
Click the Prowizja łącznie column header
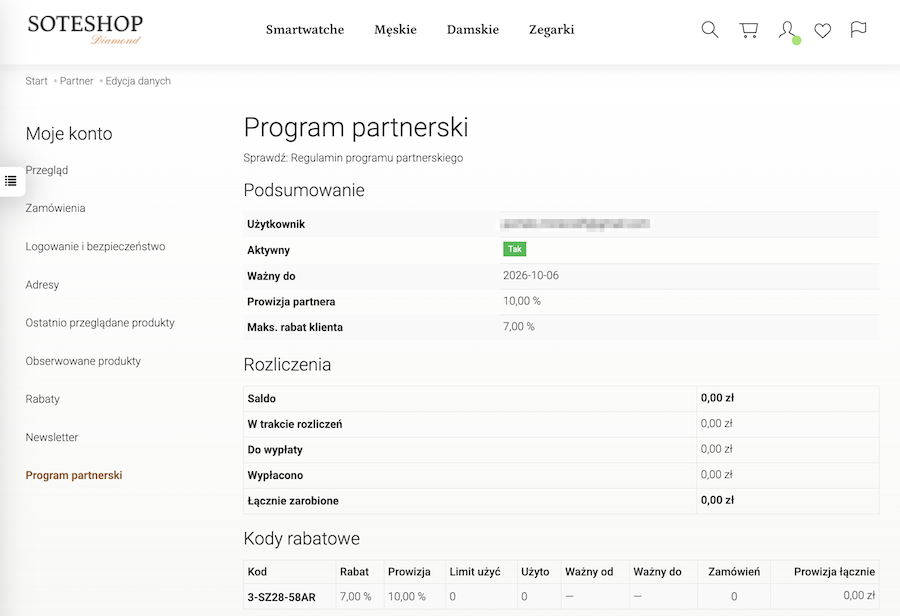click(x=835, y=572)
